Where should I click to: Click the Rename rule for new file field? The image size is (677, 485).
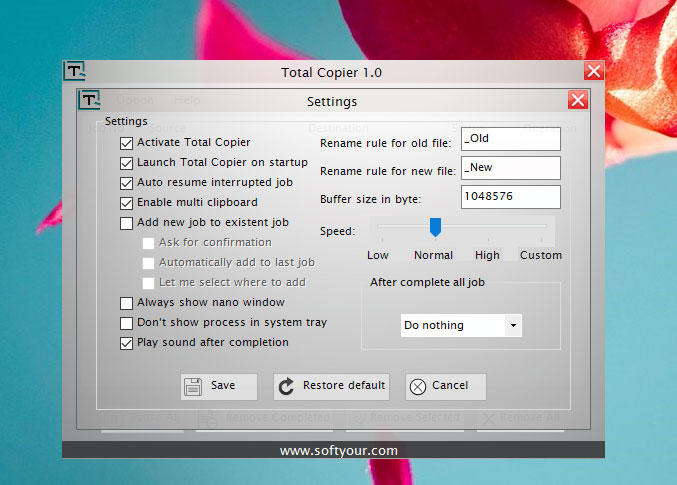pyautogui.click(x=510, y=168)
